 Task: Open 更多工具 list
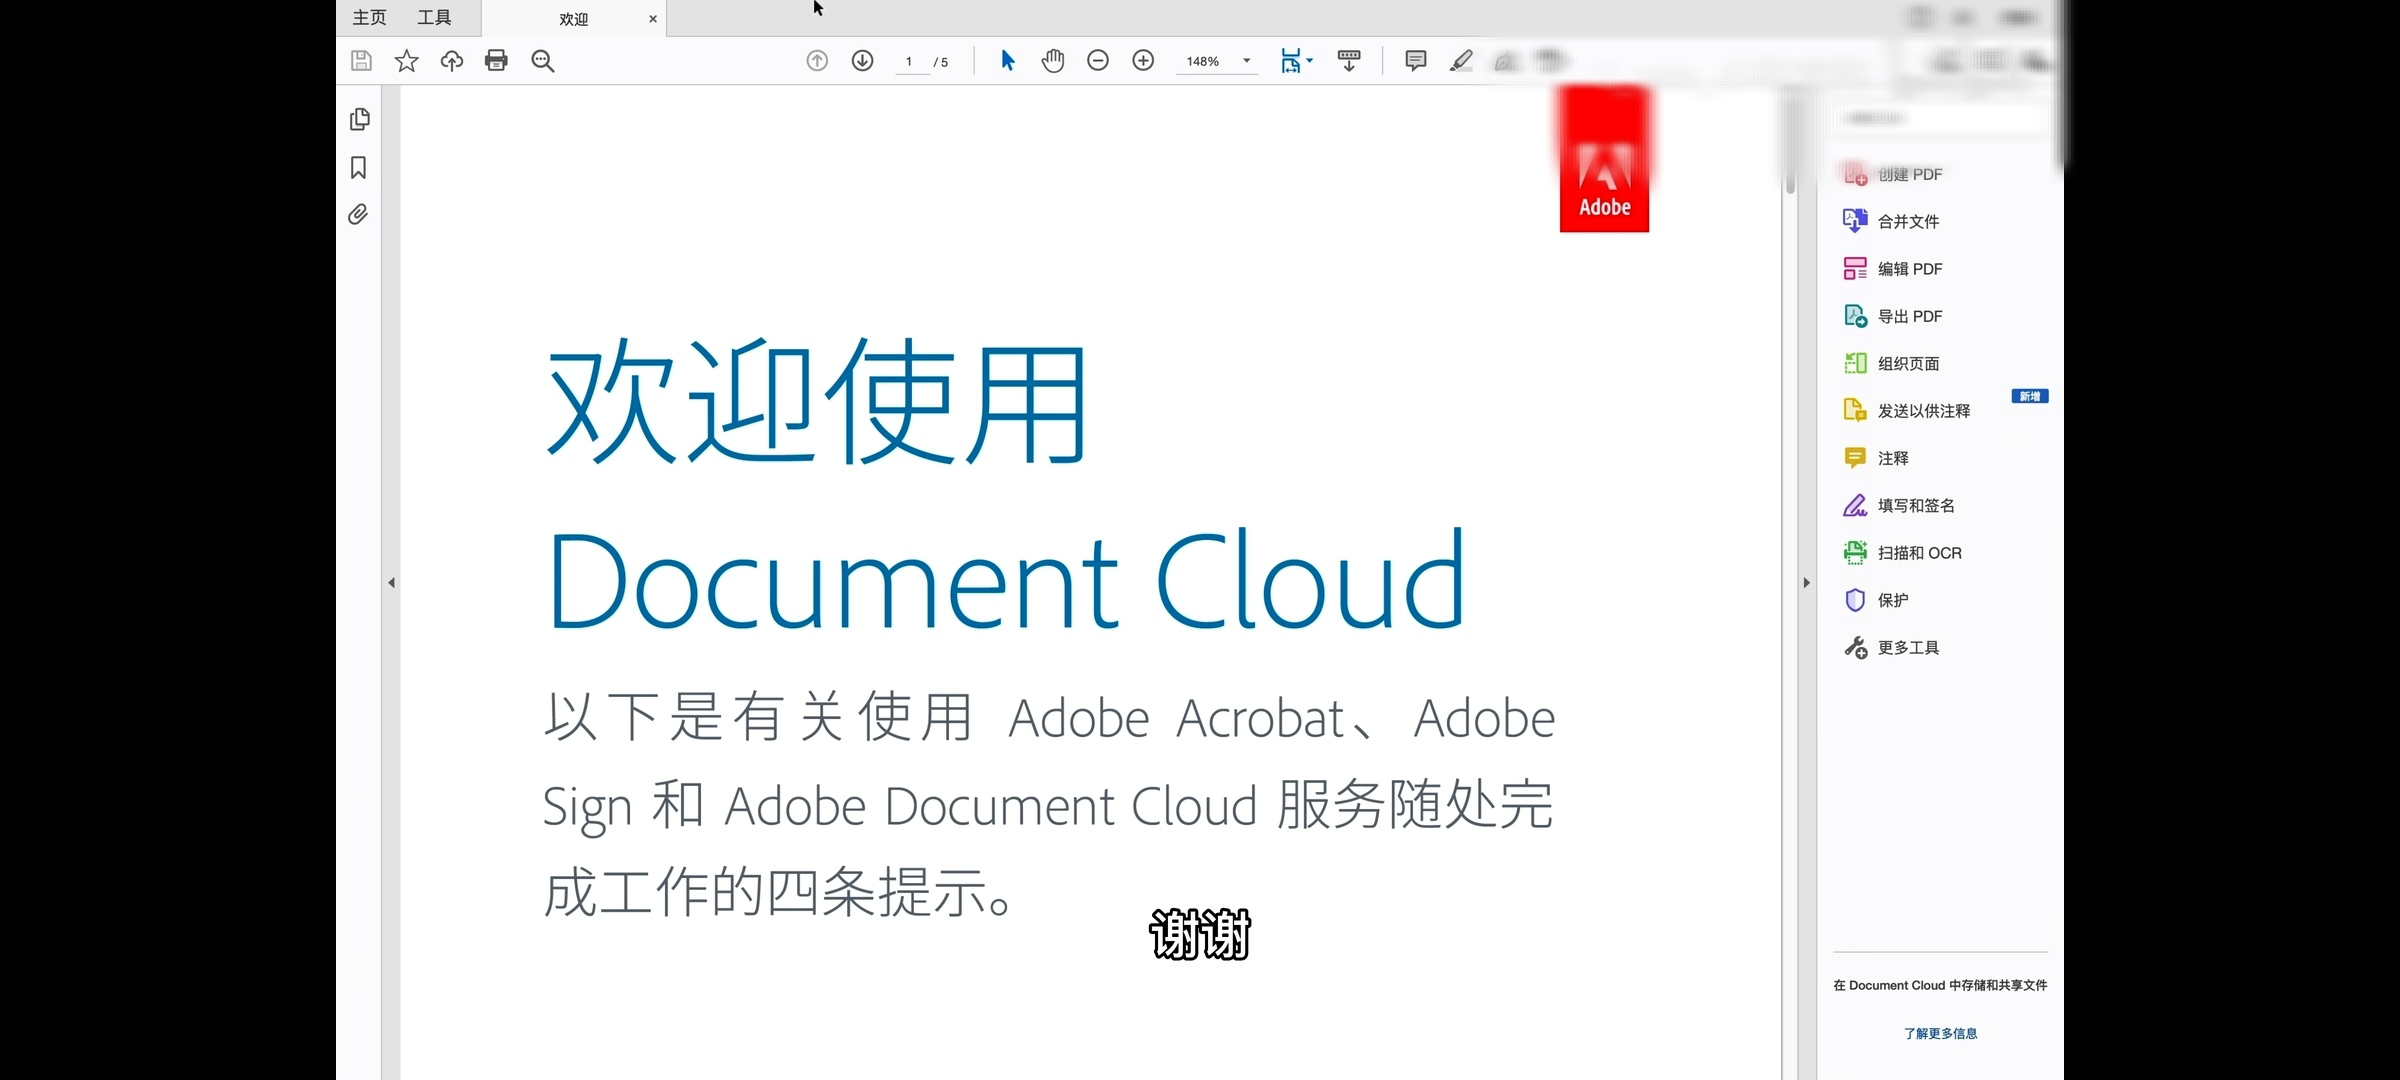(1891, 648)
